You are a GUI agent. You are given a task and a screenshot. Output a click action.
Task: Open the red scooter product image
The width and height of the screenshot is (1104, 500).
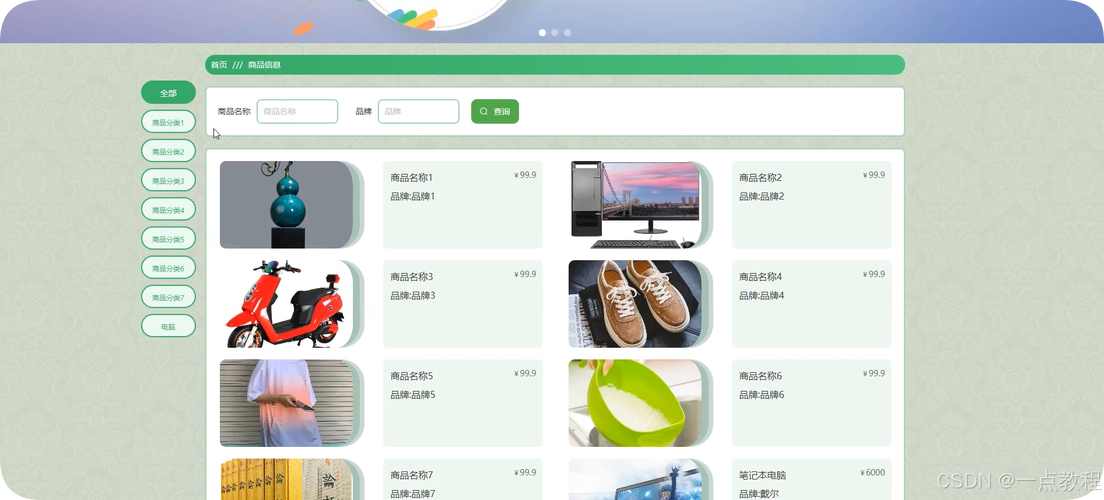tap(287, 304)
